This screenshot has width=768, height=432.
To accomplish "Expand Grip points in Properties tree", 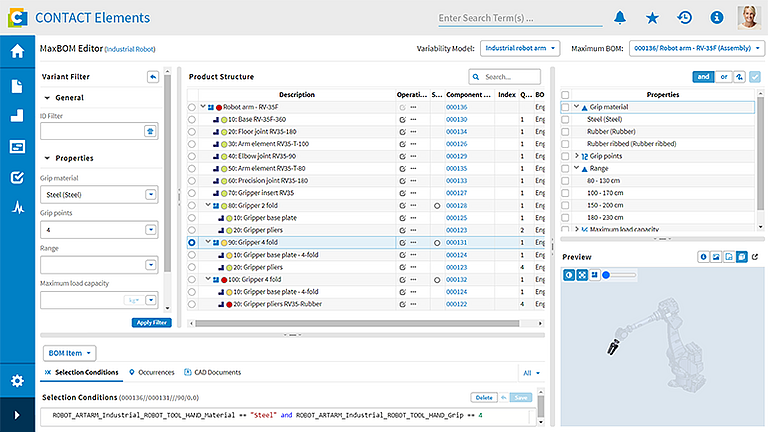I will pos(576,156).
